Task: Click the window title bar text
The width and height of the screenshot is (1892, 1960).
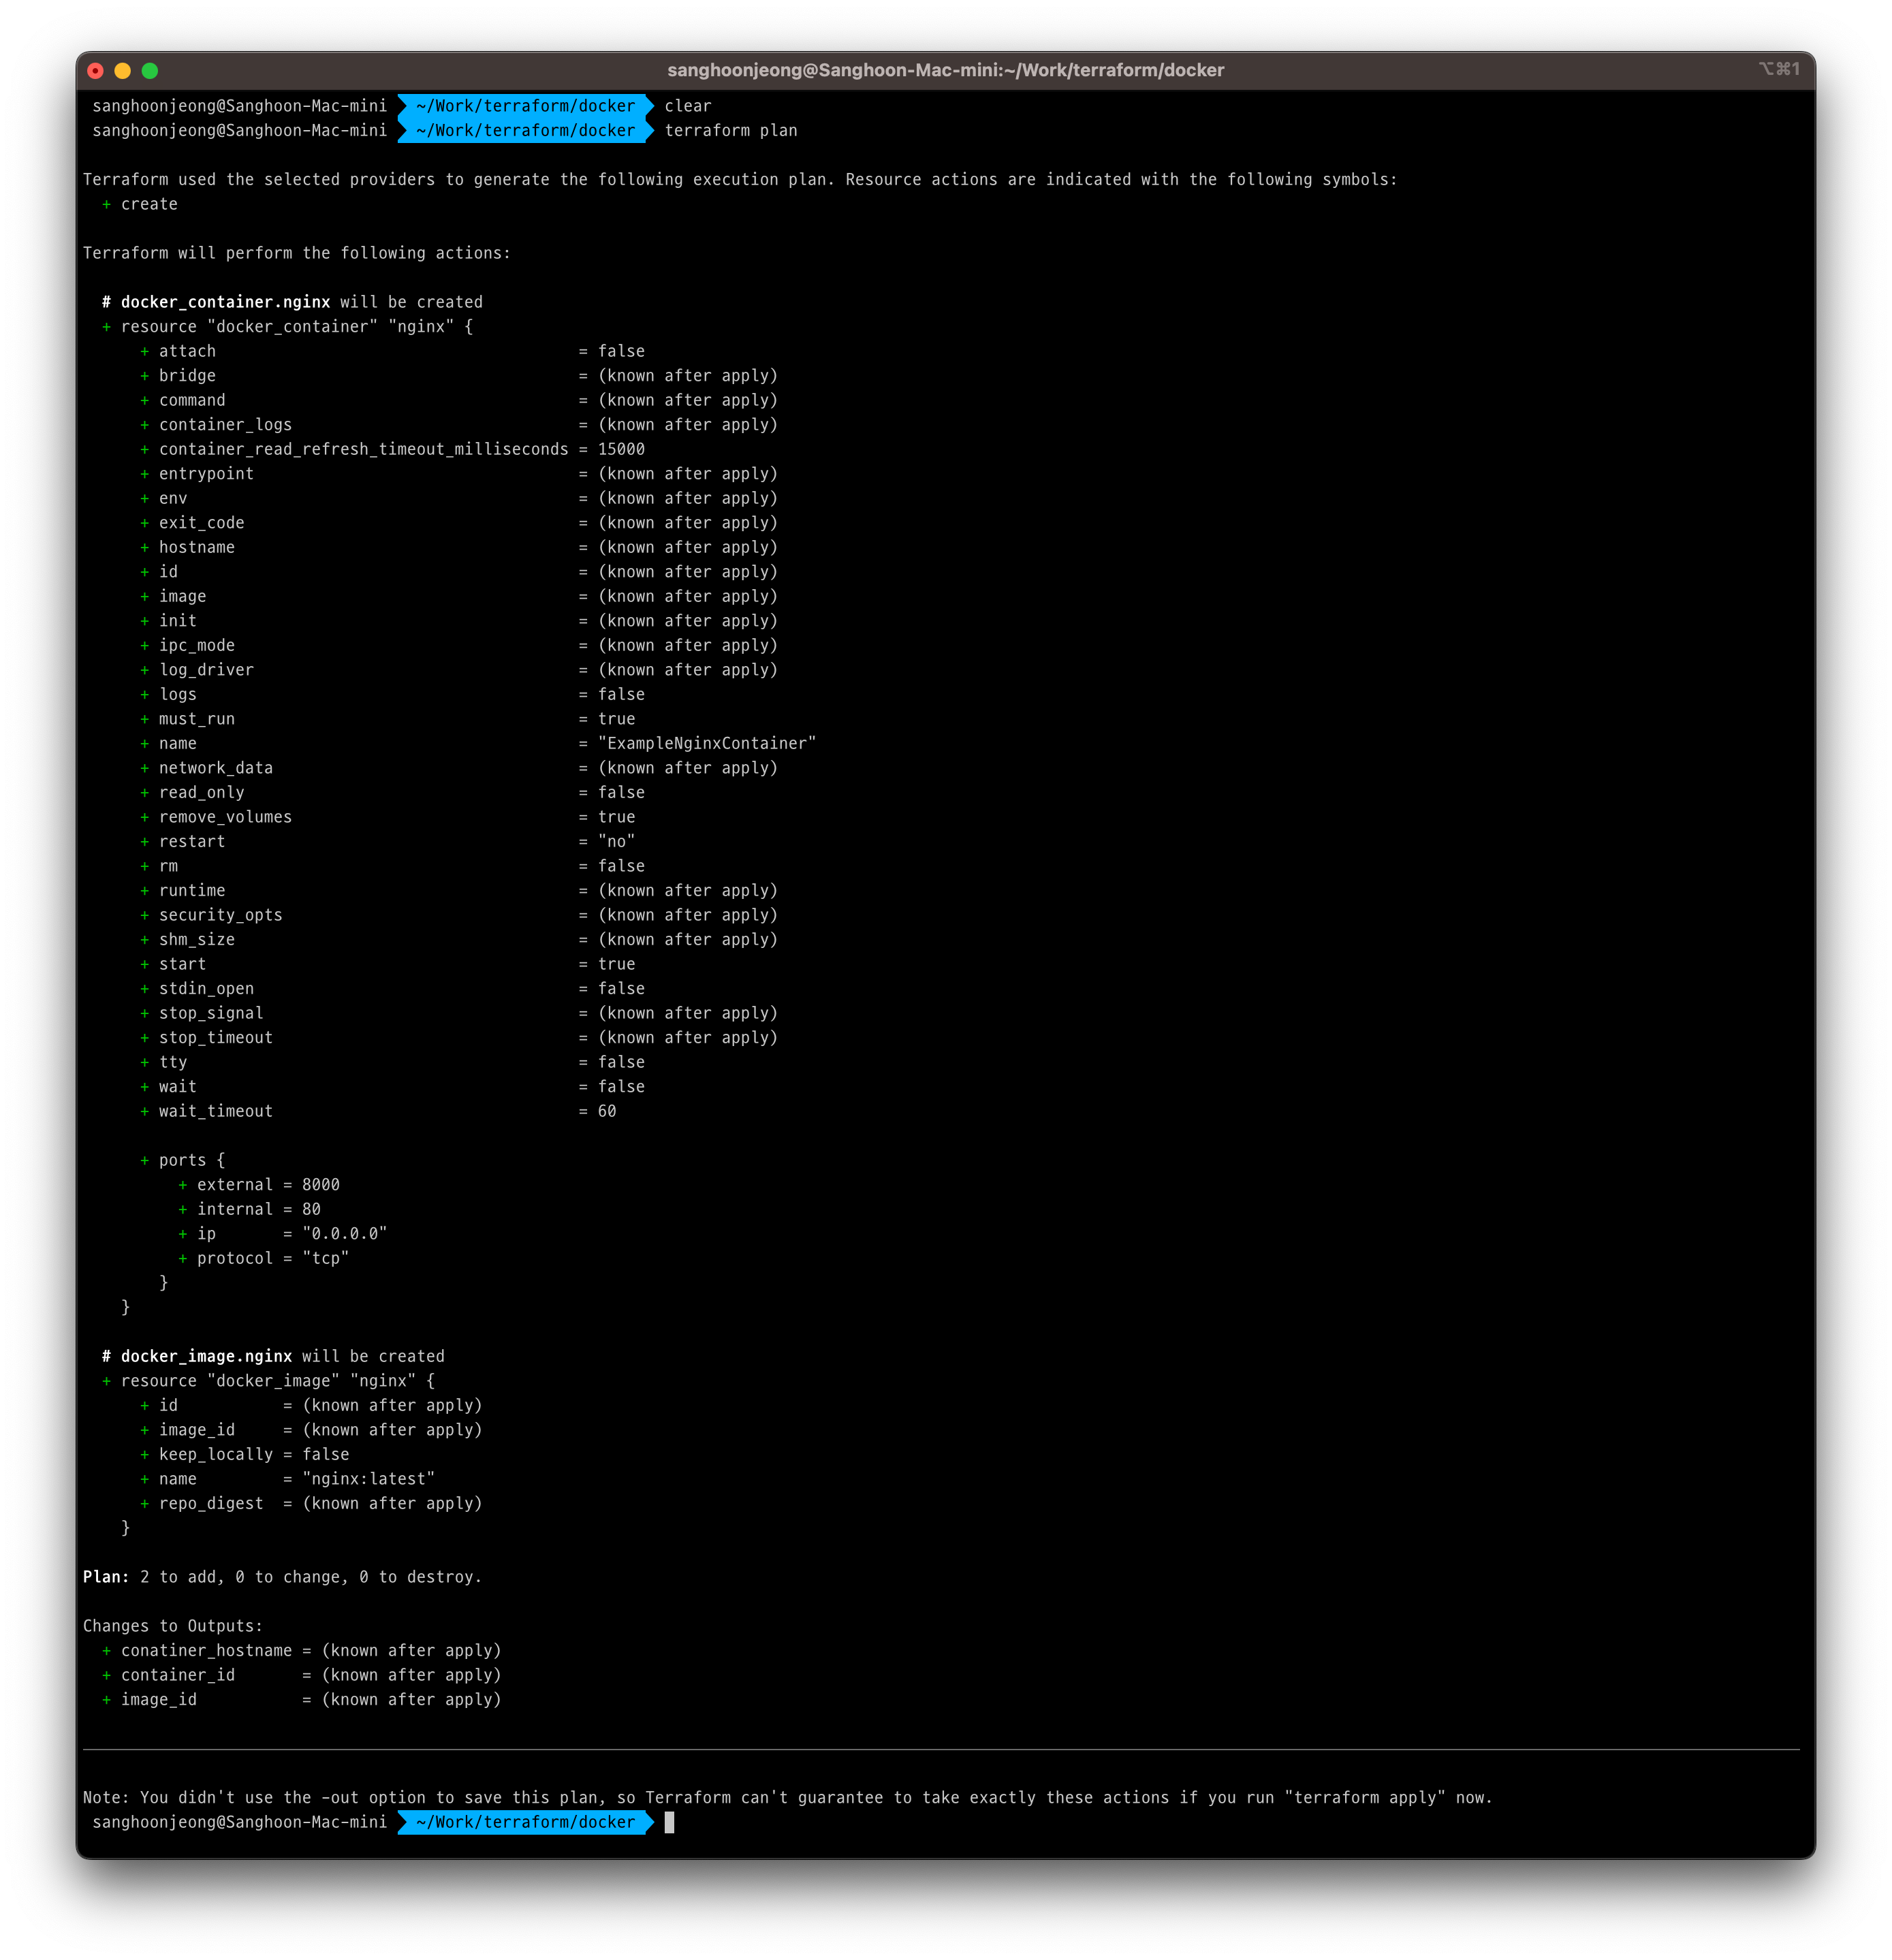Action: [x=945, y=70]
